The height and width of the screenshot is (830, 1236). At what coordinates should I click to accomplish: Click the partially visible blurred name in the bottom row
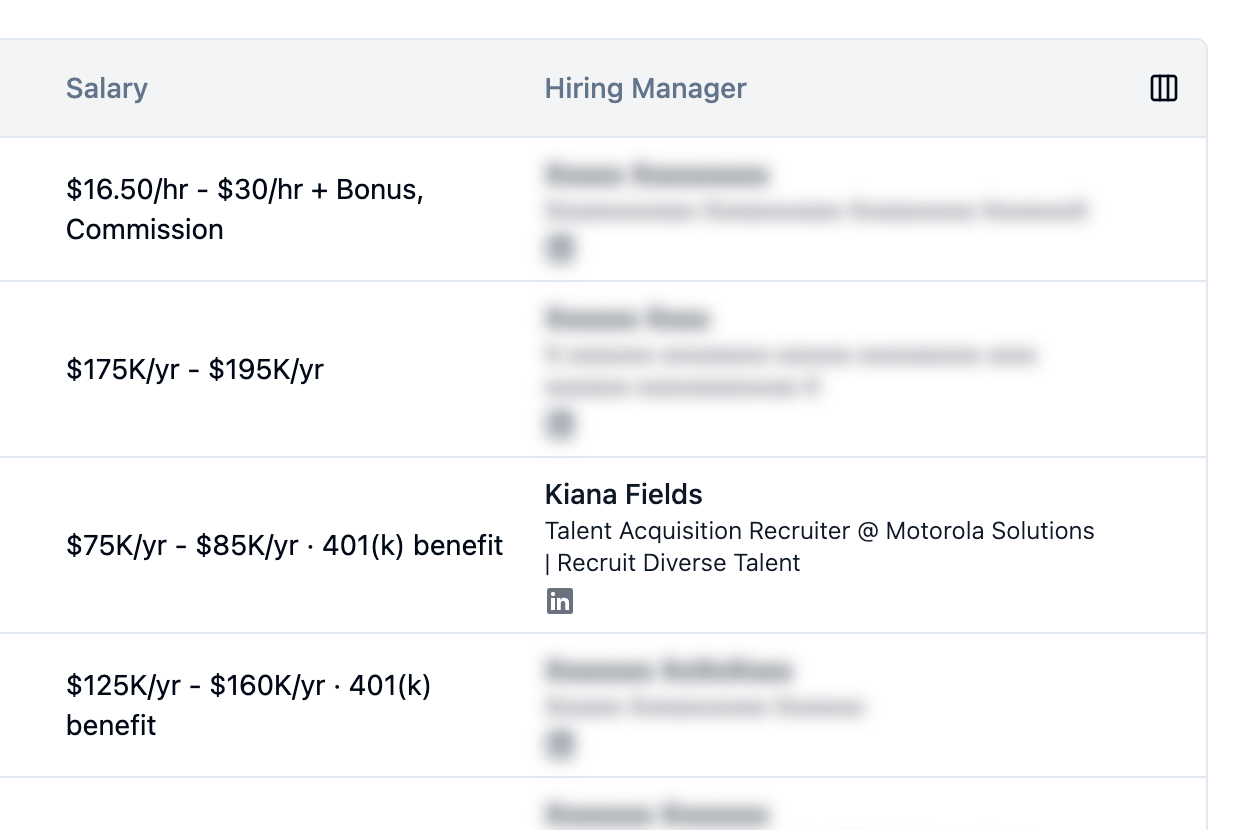656,813
